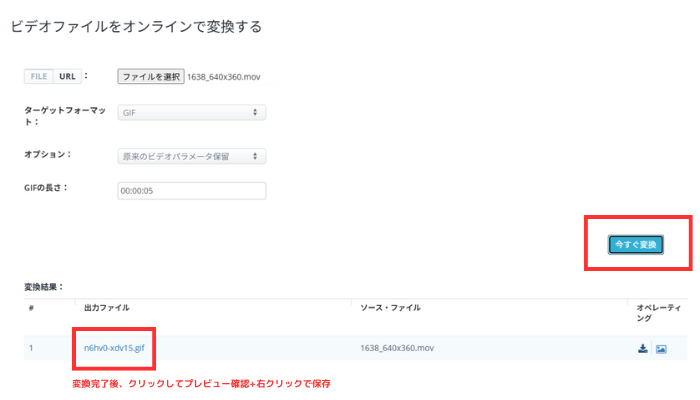700x400 pixels.
Task: Open the ターゲットフォーマット GIF dropdown
Action: pos(192,112)
